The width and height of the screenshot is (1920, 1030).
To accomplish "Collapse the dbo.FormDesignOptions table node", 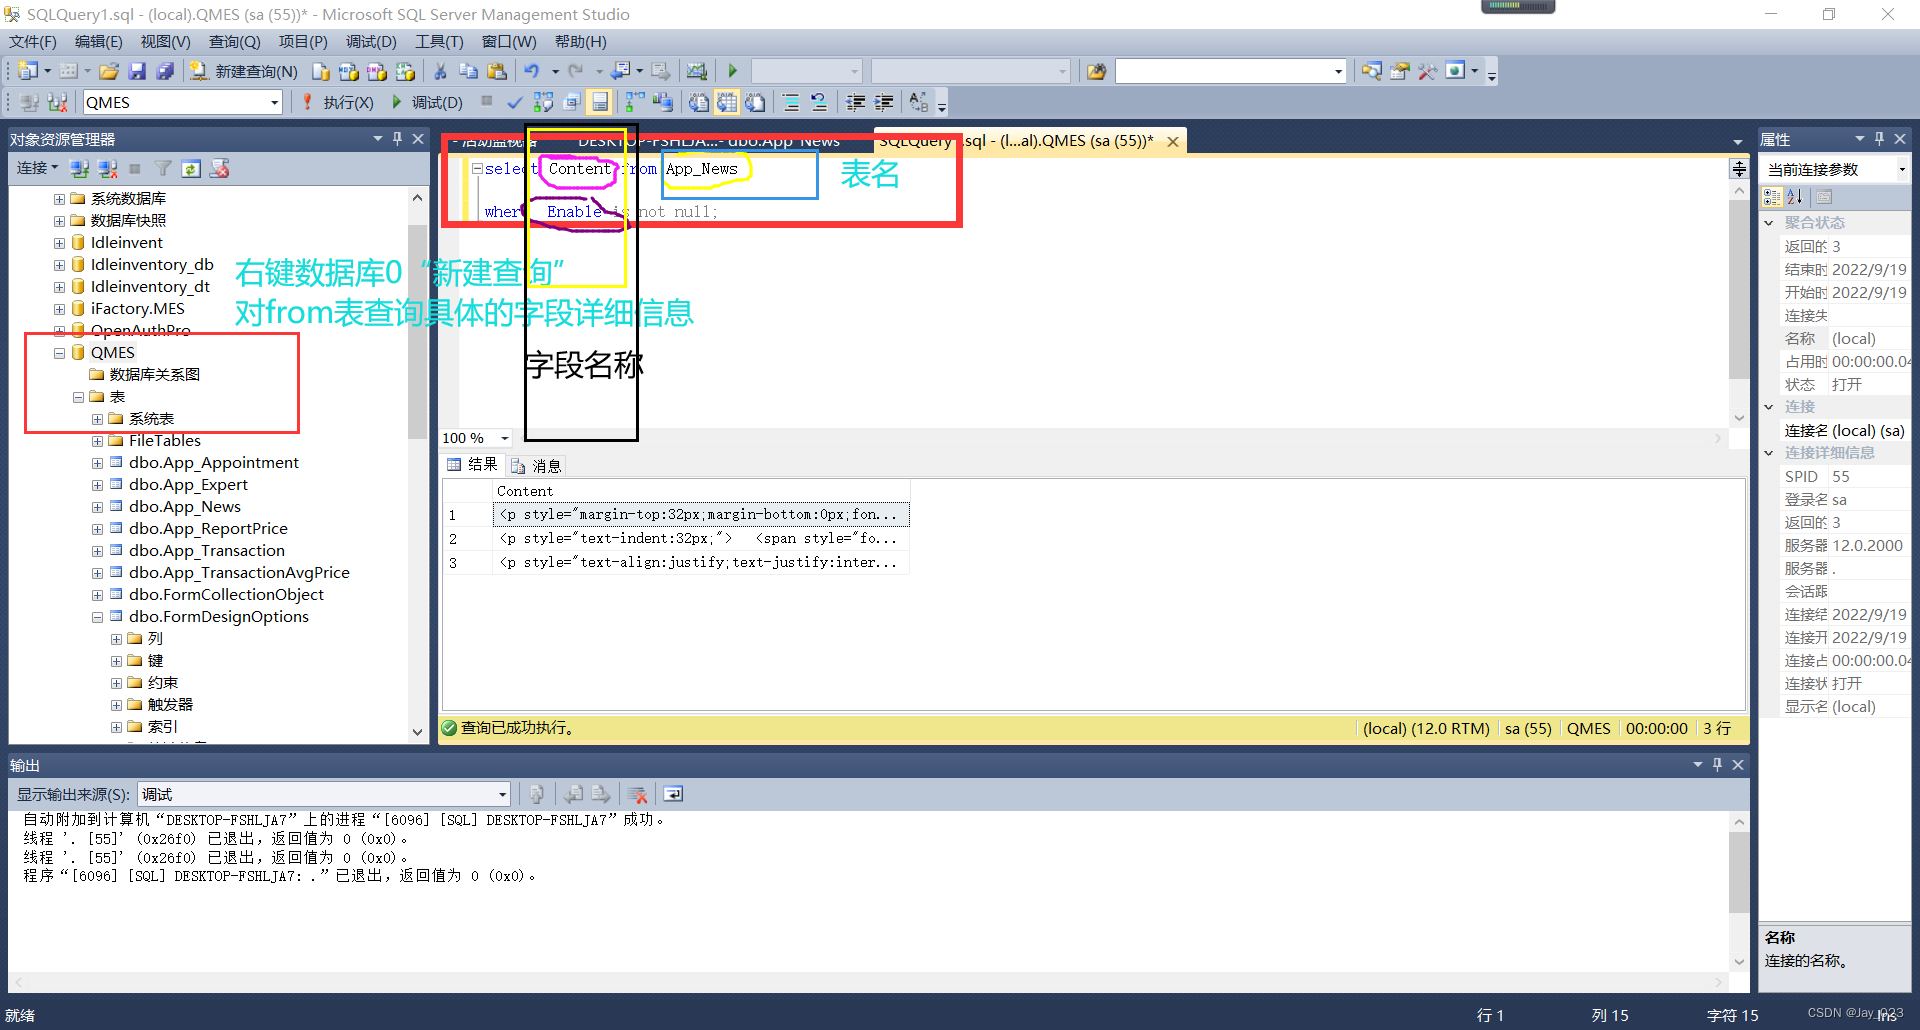I will 97,617.
